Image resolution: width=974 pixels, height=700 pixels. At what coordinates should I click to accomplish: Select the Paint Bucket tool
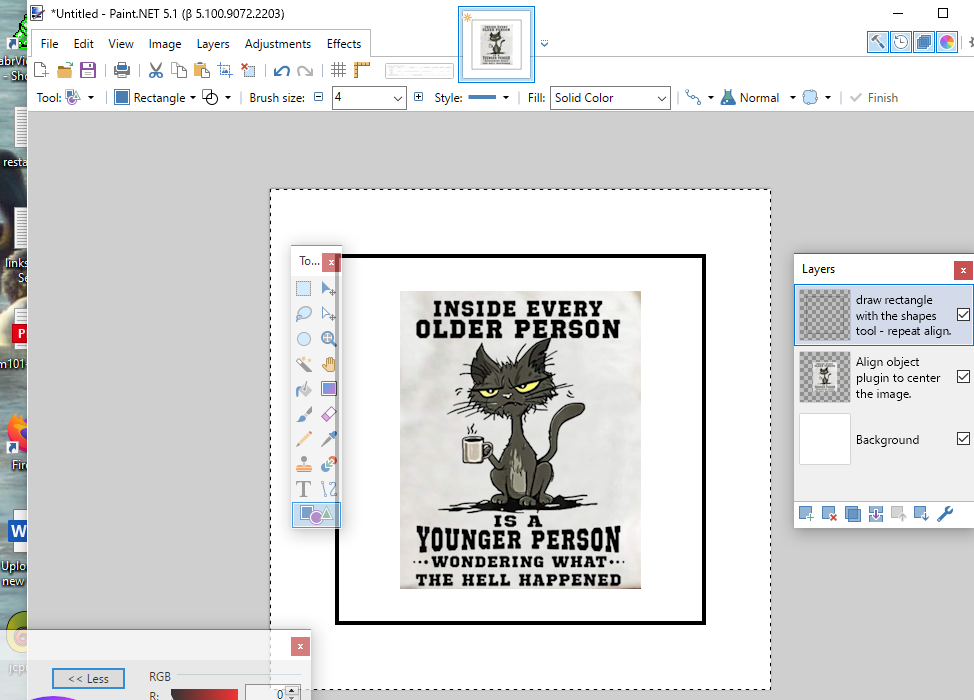pos(304,389)
